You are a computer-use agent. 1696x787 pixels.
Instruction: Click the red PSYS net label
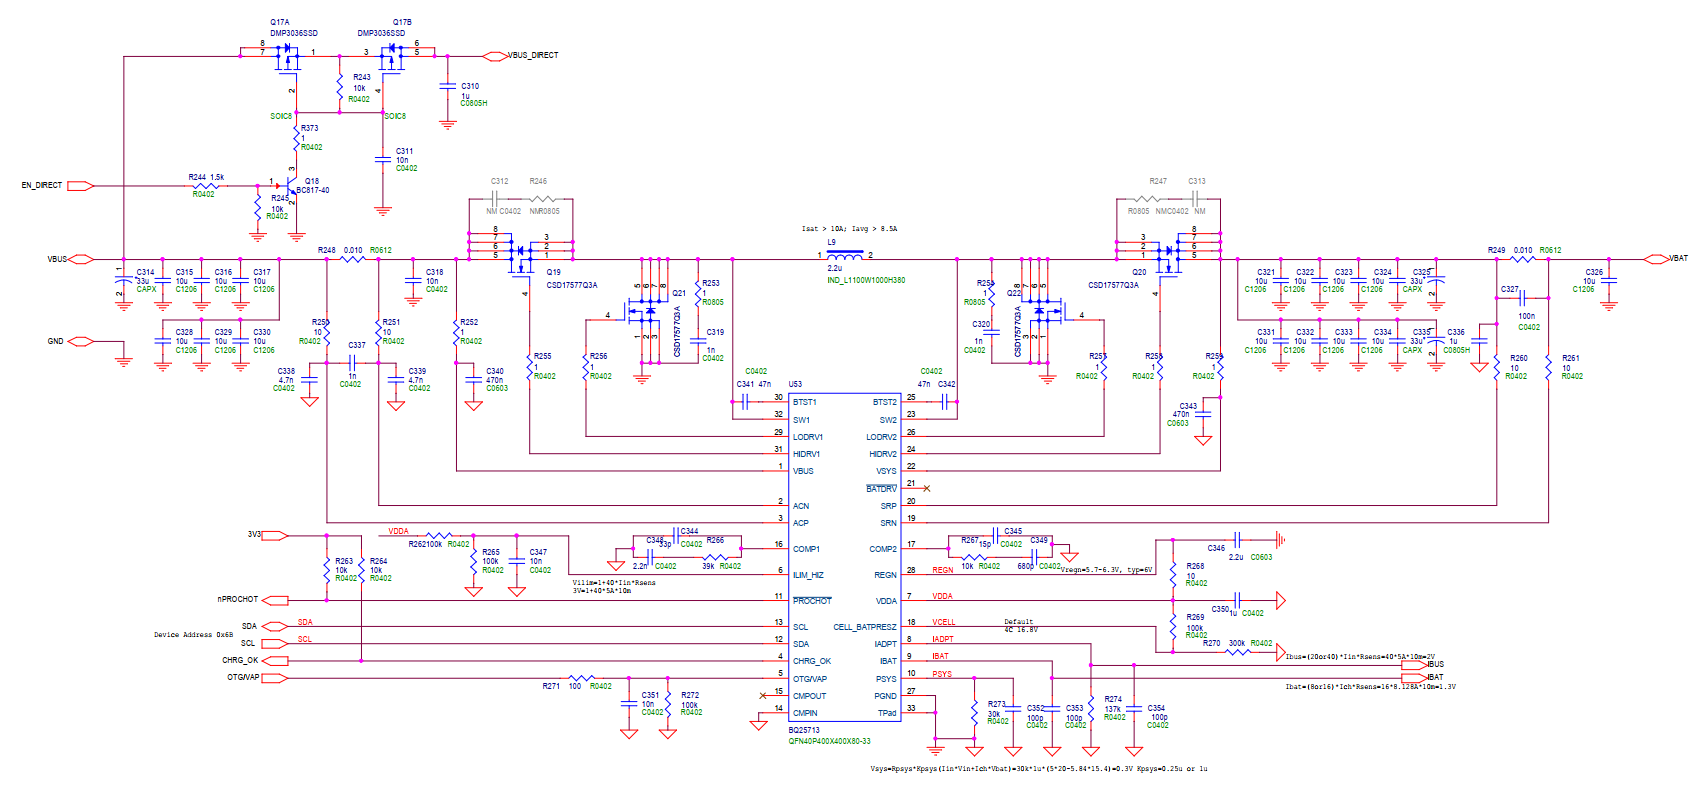point(942,674)
